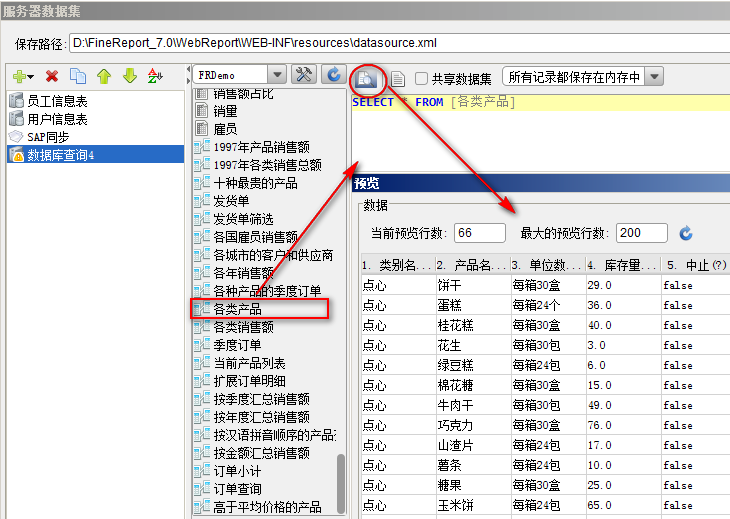730x519 pixels.
Task: Click the 巧克力 product cell
Action: point(473,425)
